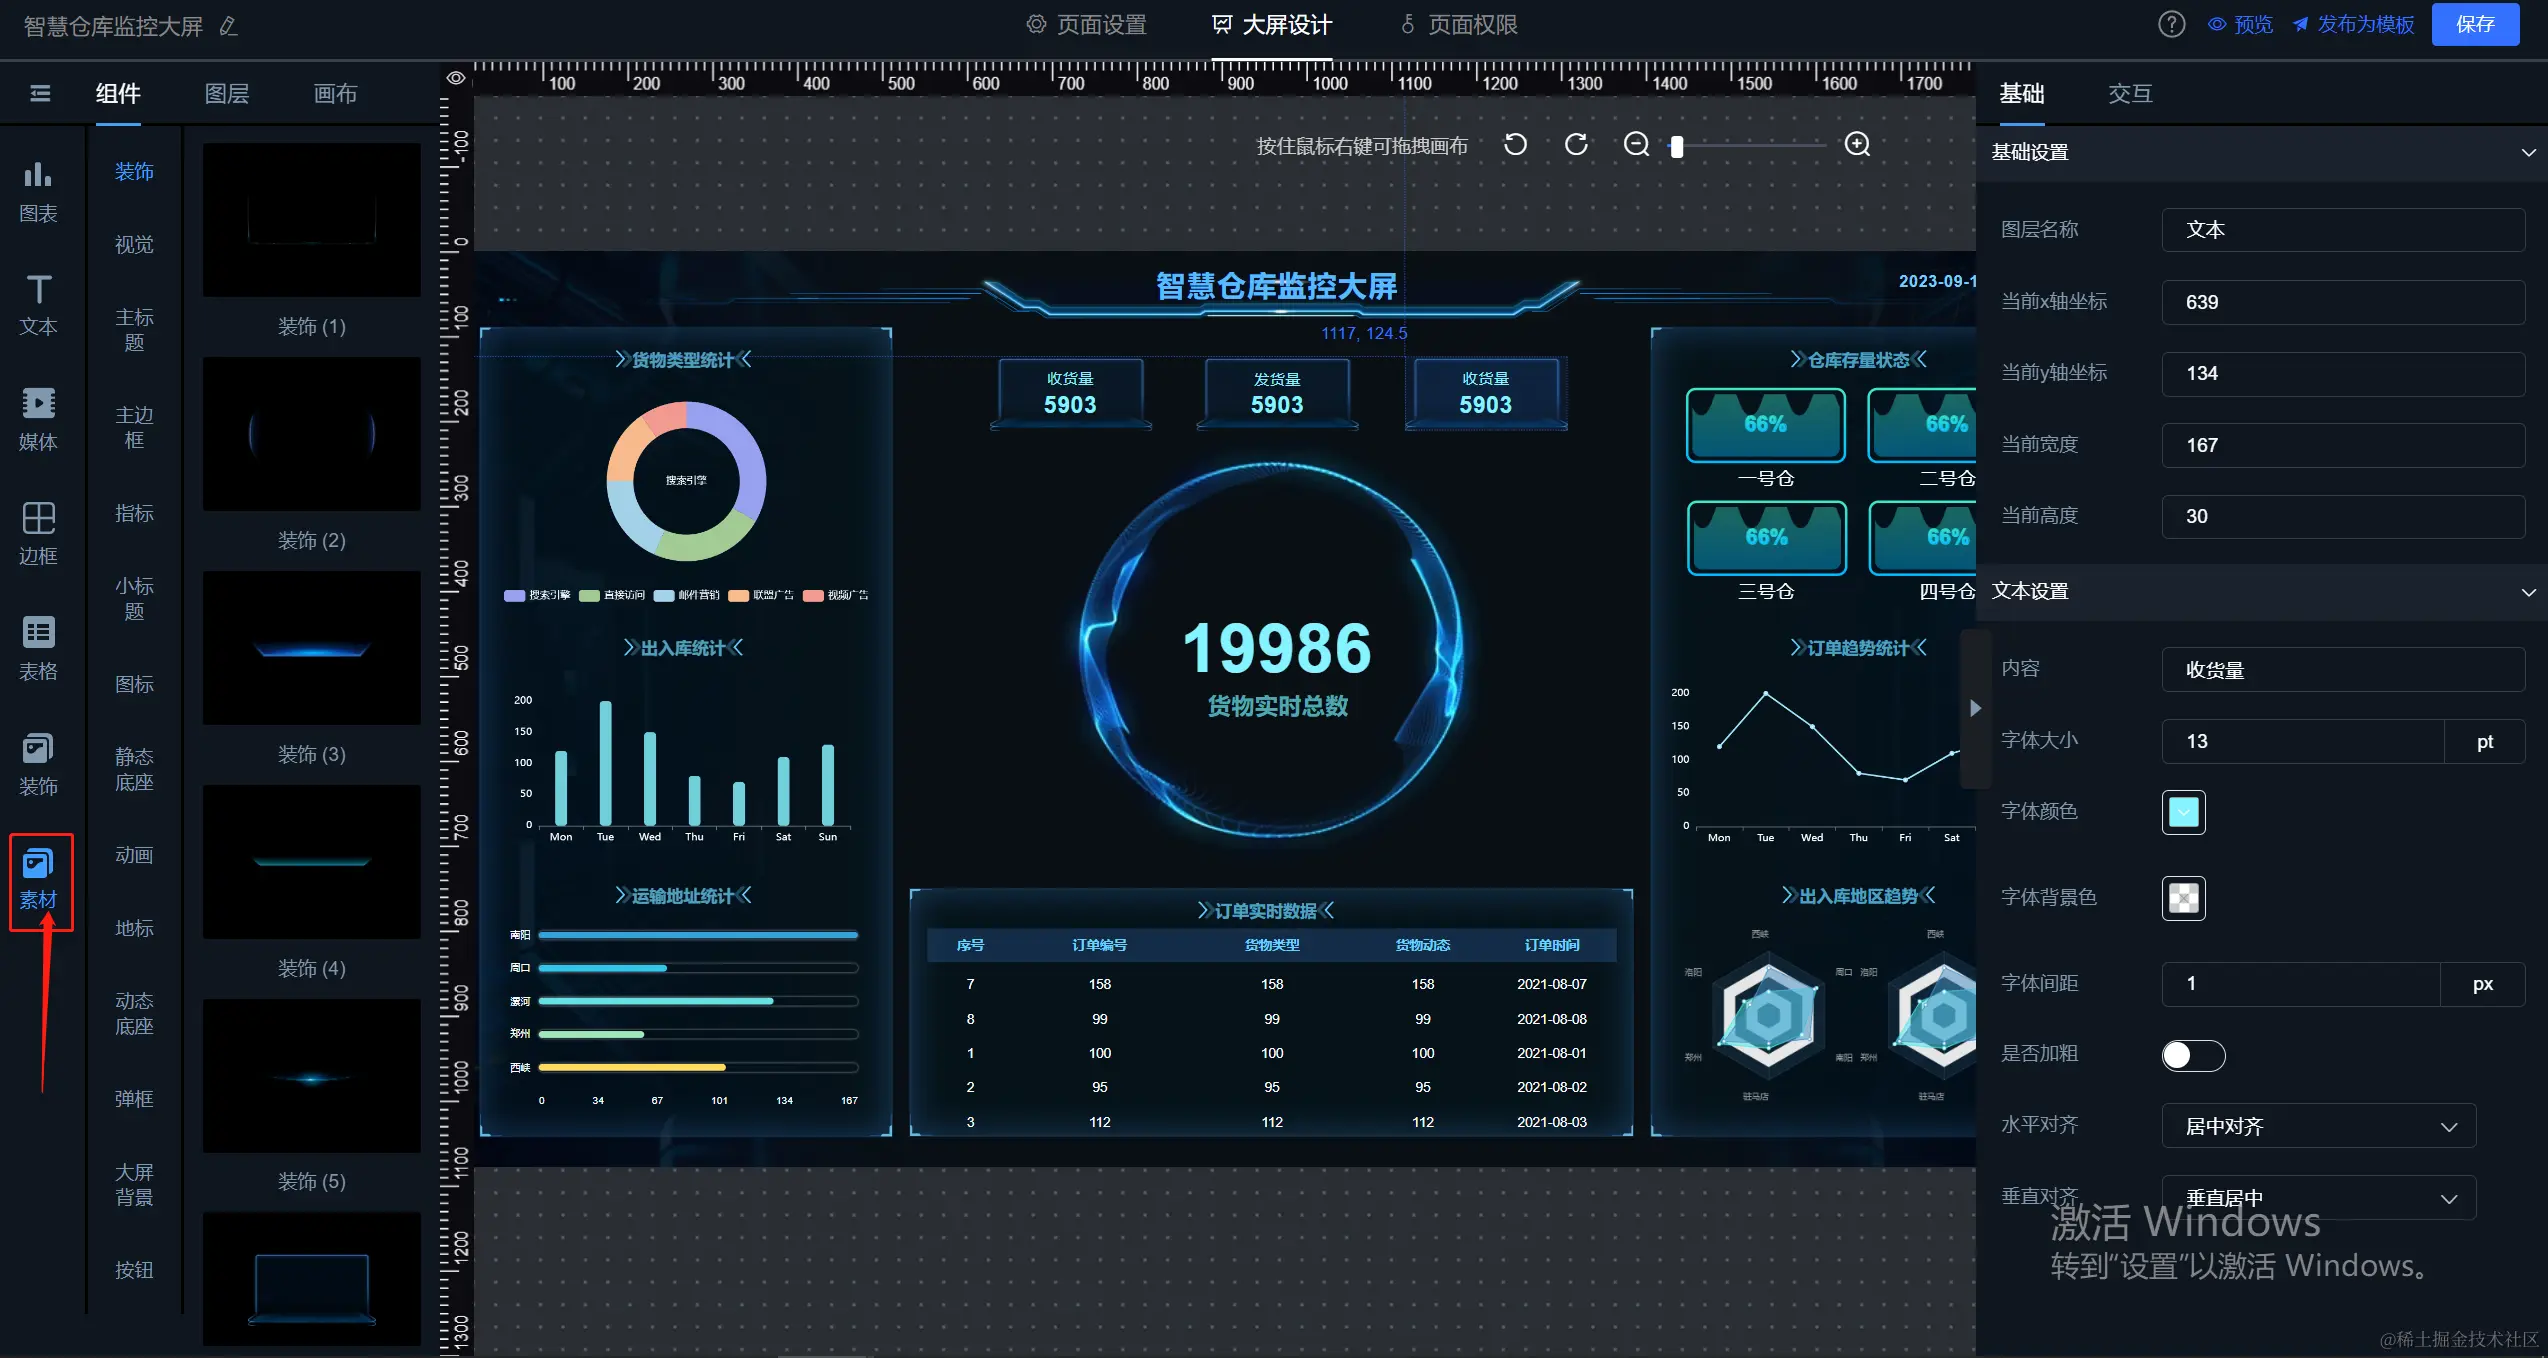Viewport: 2548px width, 1358px height.
Task: Click the 保存 save button
Action: point(2474,25)
